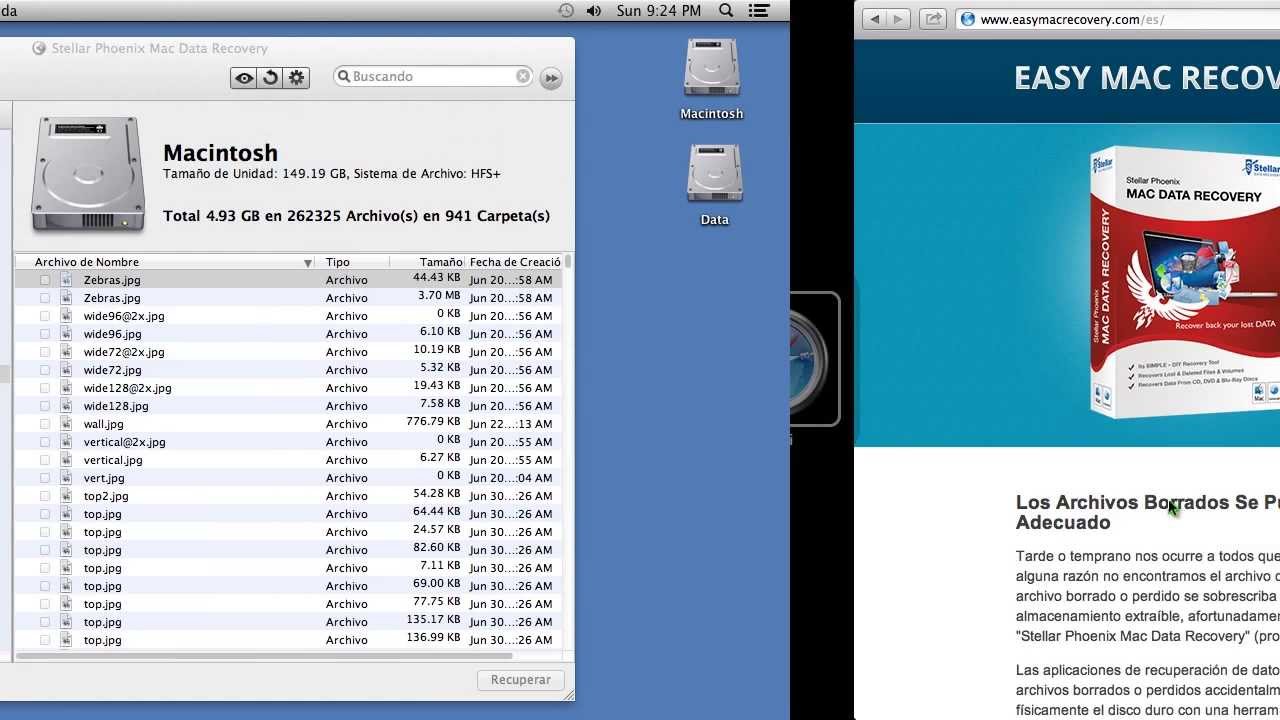Tick the wide96.jpg checkbox

click(45, 334)
